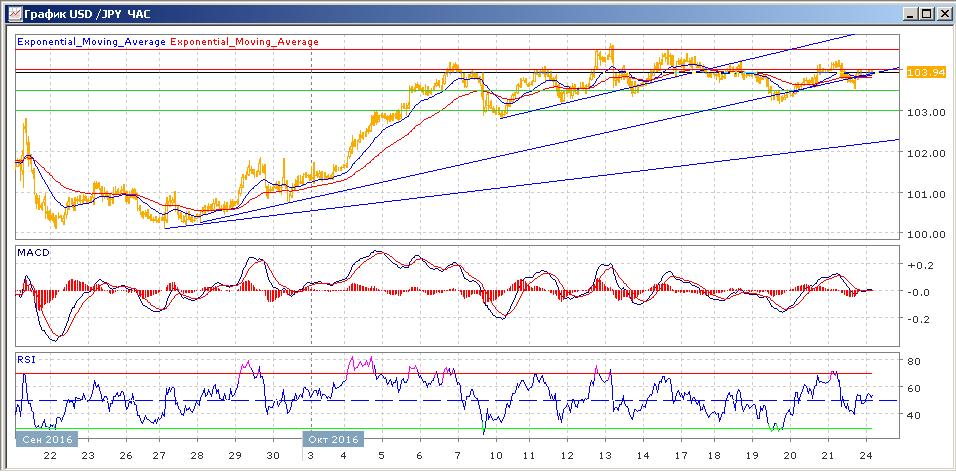Click the 102.00 price axis label
Image resolution: width=956 pixels, height=472 pixels.
pyautogui.click(x=925, y=153)
